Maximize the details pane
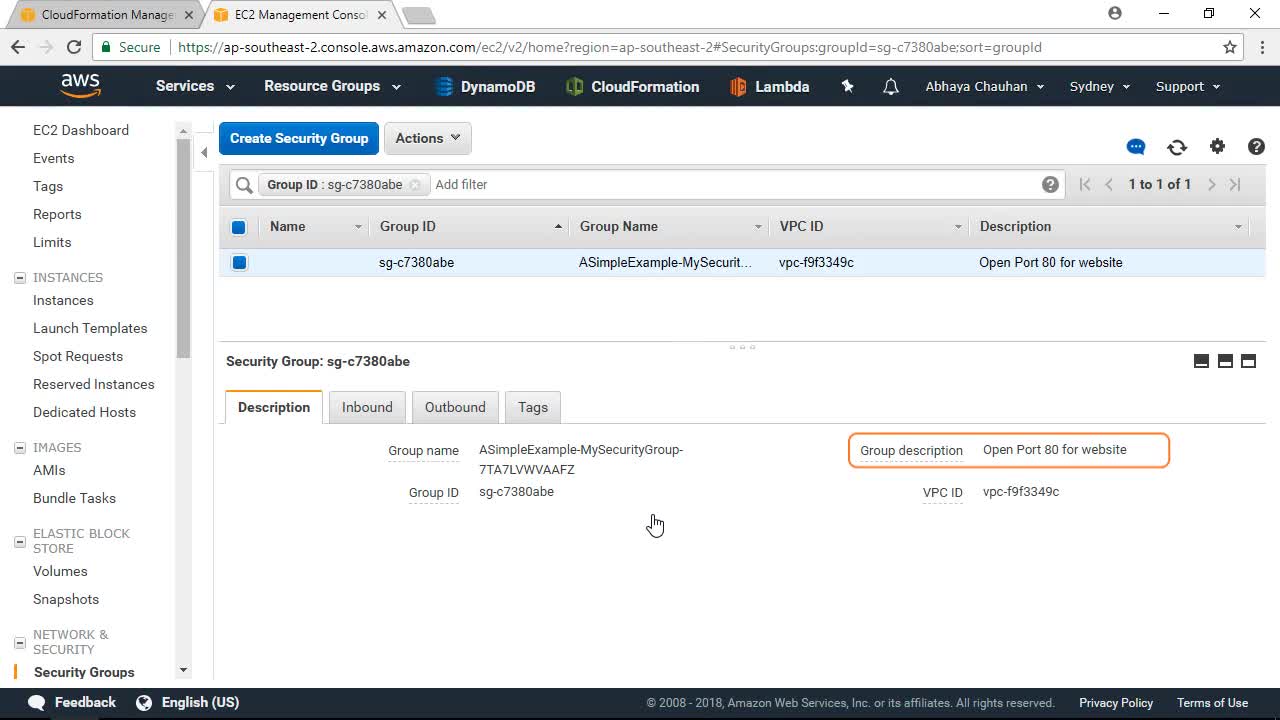Screen dimensions: 1280x720 [1248, 361]
